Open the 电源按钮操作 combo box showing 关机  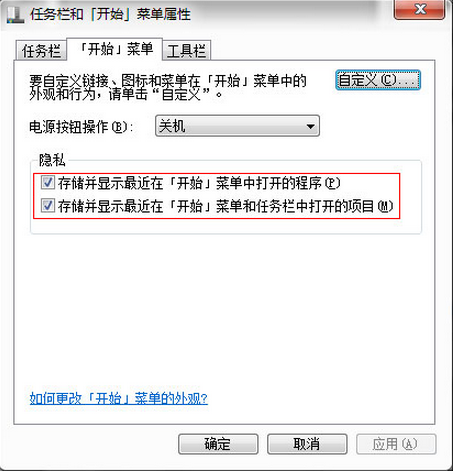[237, 126]
